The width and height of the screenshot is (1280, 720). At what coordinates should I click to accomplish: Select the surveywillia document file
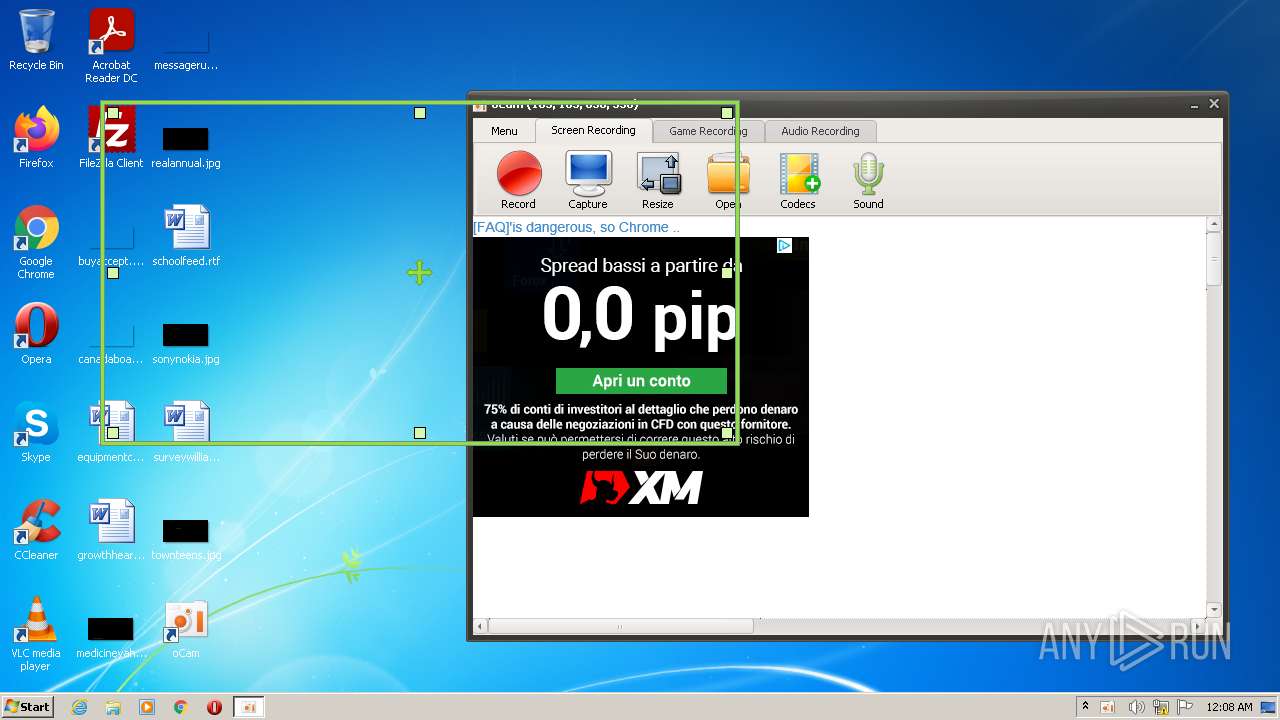pos(186,432)
